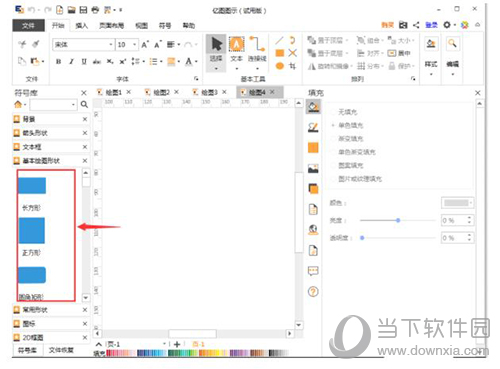Click the search magnifier in 符号库
This screenshot has height=369, width=500.
(84, 105)
